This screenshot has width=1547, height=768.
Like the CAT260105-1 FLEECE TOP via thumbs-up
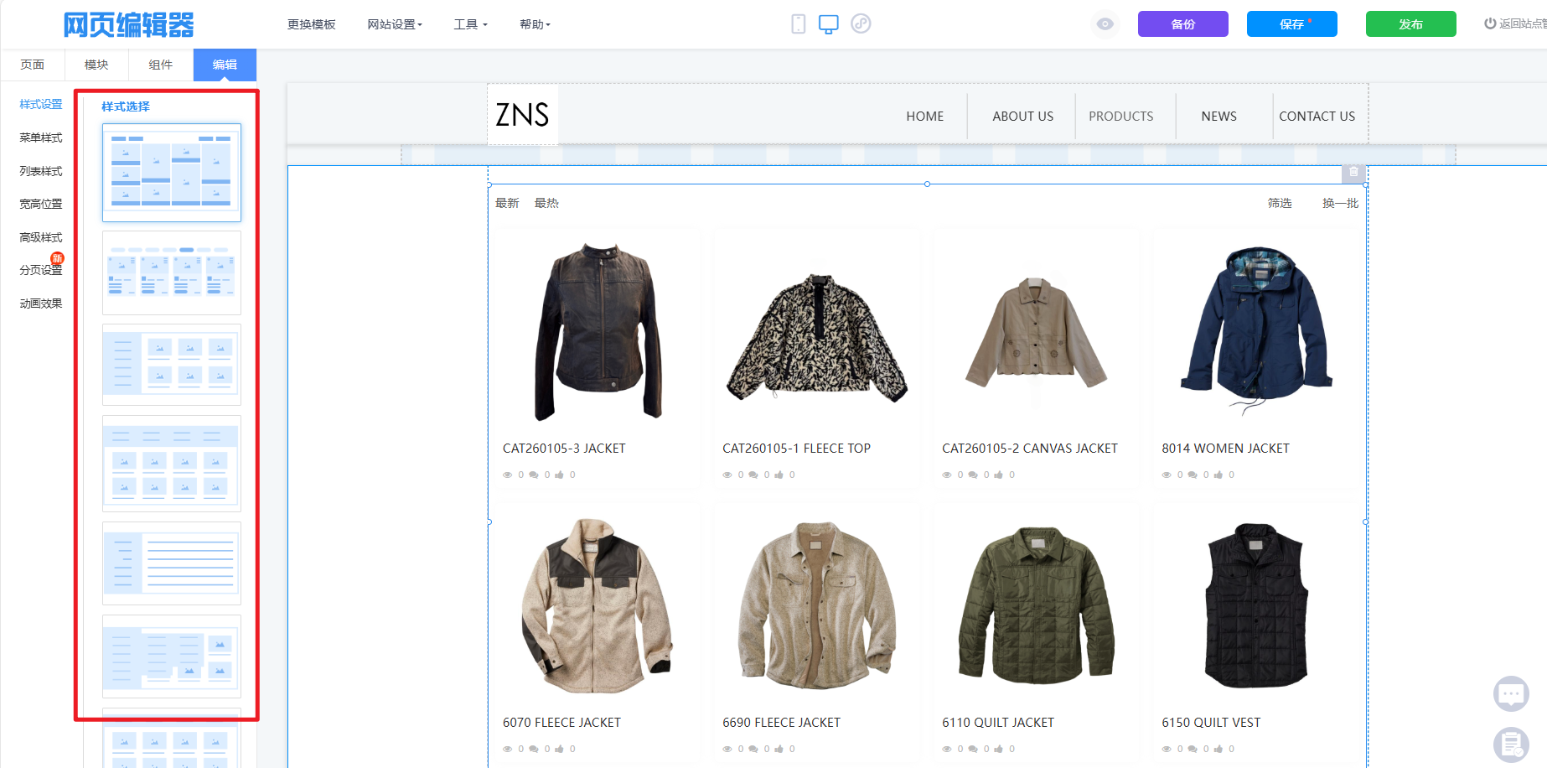tap(780, 475)
